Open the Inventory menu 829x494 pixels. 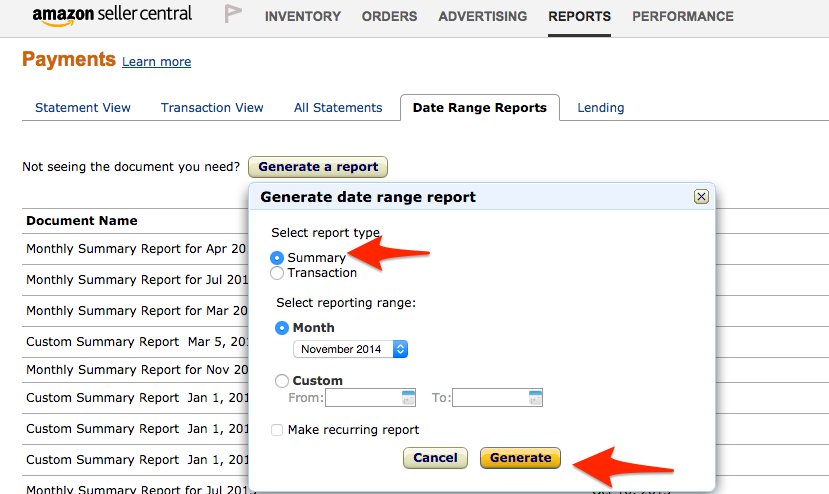[x=303, y=16]
